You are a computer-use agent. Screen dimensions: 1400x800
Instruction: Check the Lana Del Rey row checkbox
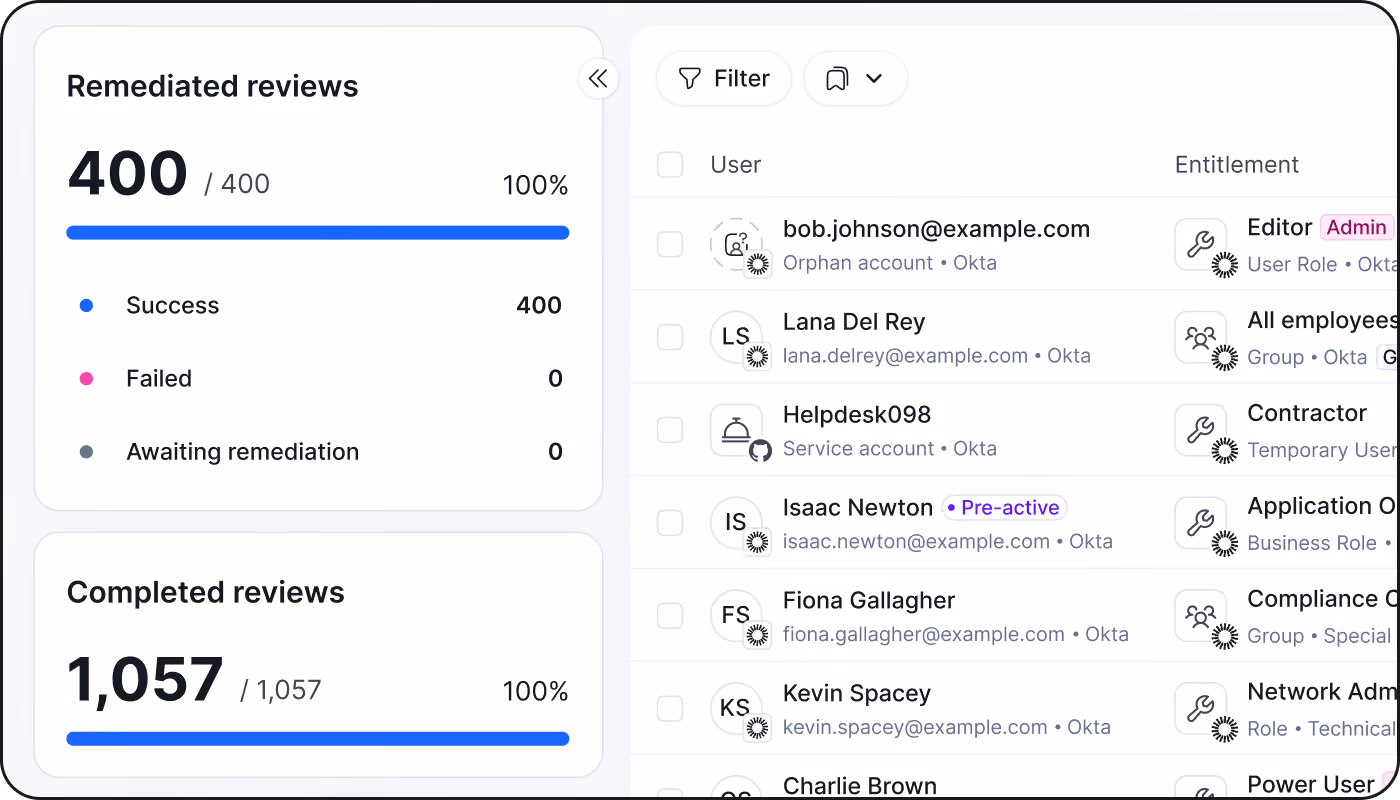670,337
